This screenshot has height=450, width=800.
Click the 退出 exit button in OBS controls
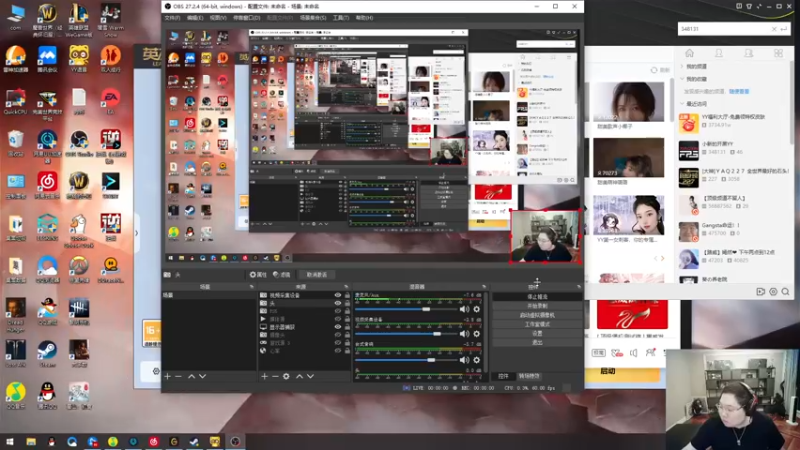(x=537, y=342)
